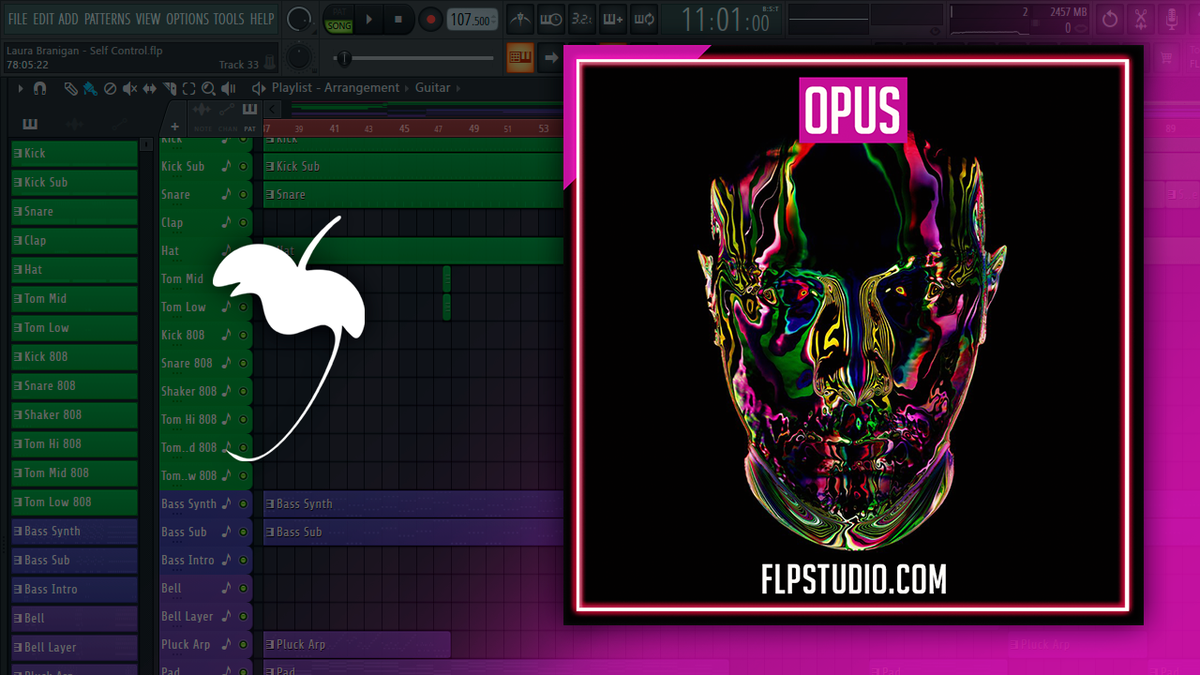Viewport: 1200px width, 675px height.
Task: Click the snap magnet icon
Action: [x=39, y=88]
